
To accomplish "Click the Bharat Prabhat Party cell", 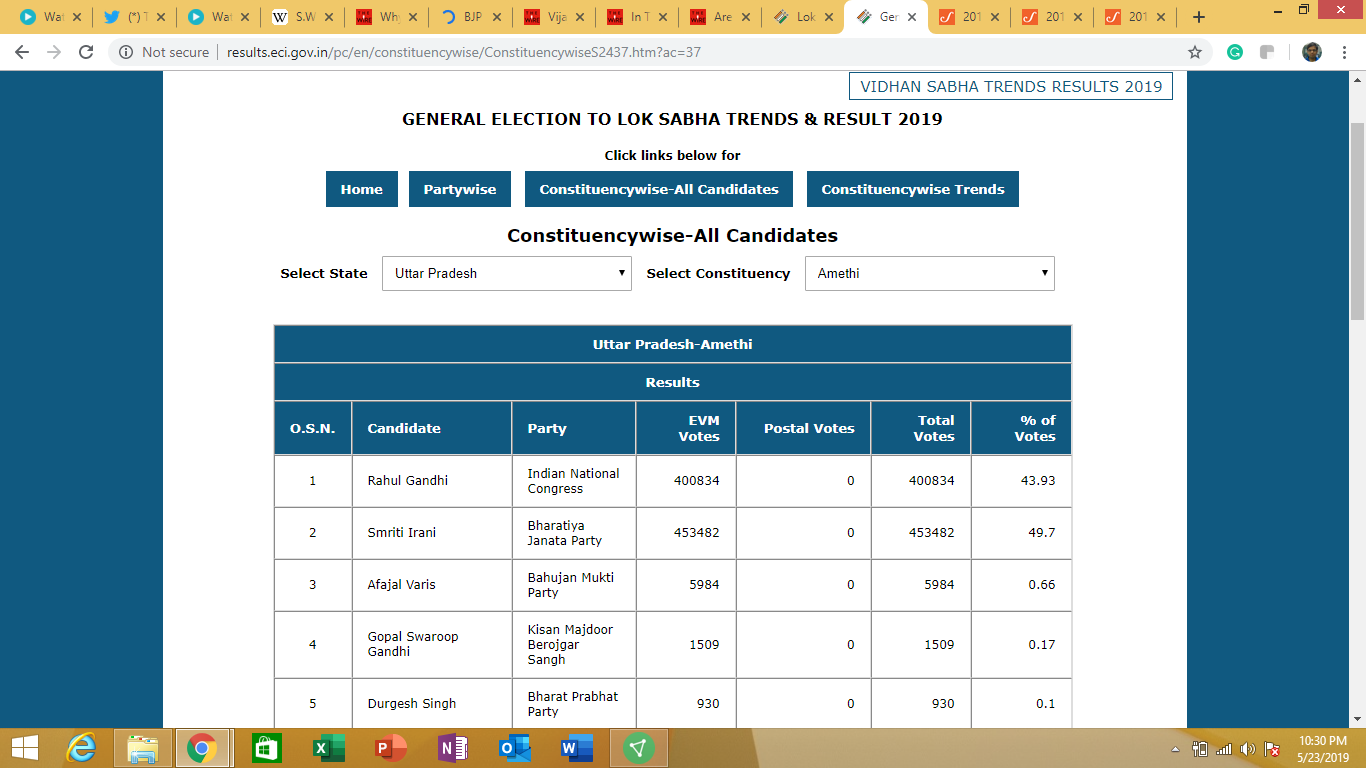I will 574,704.
